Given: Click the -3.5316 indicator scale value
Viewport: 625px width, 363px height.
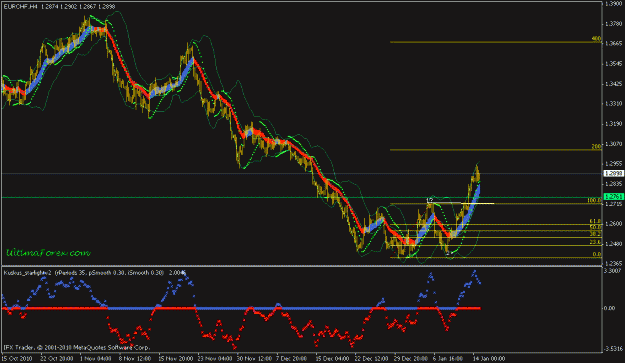Looking at the screenshot, I should (x=614, y=349).
